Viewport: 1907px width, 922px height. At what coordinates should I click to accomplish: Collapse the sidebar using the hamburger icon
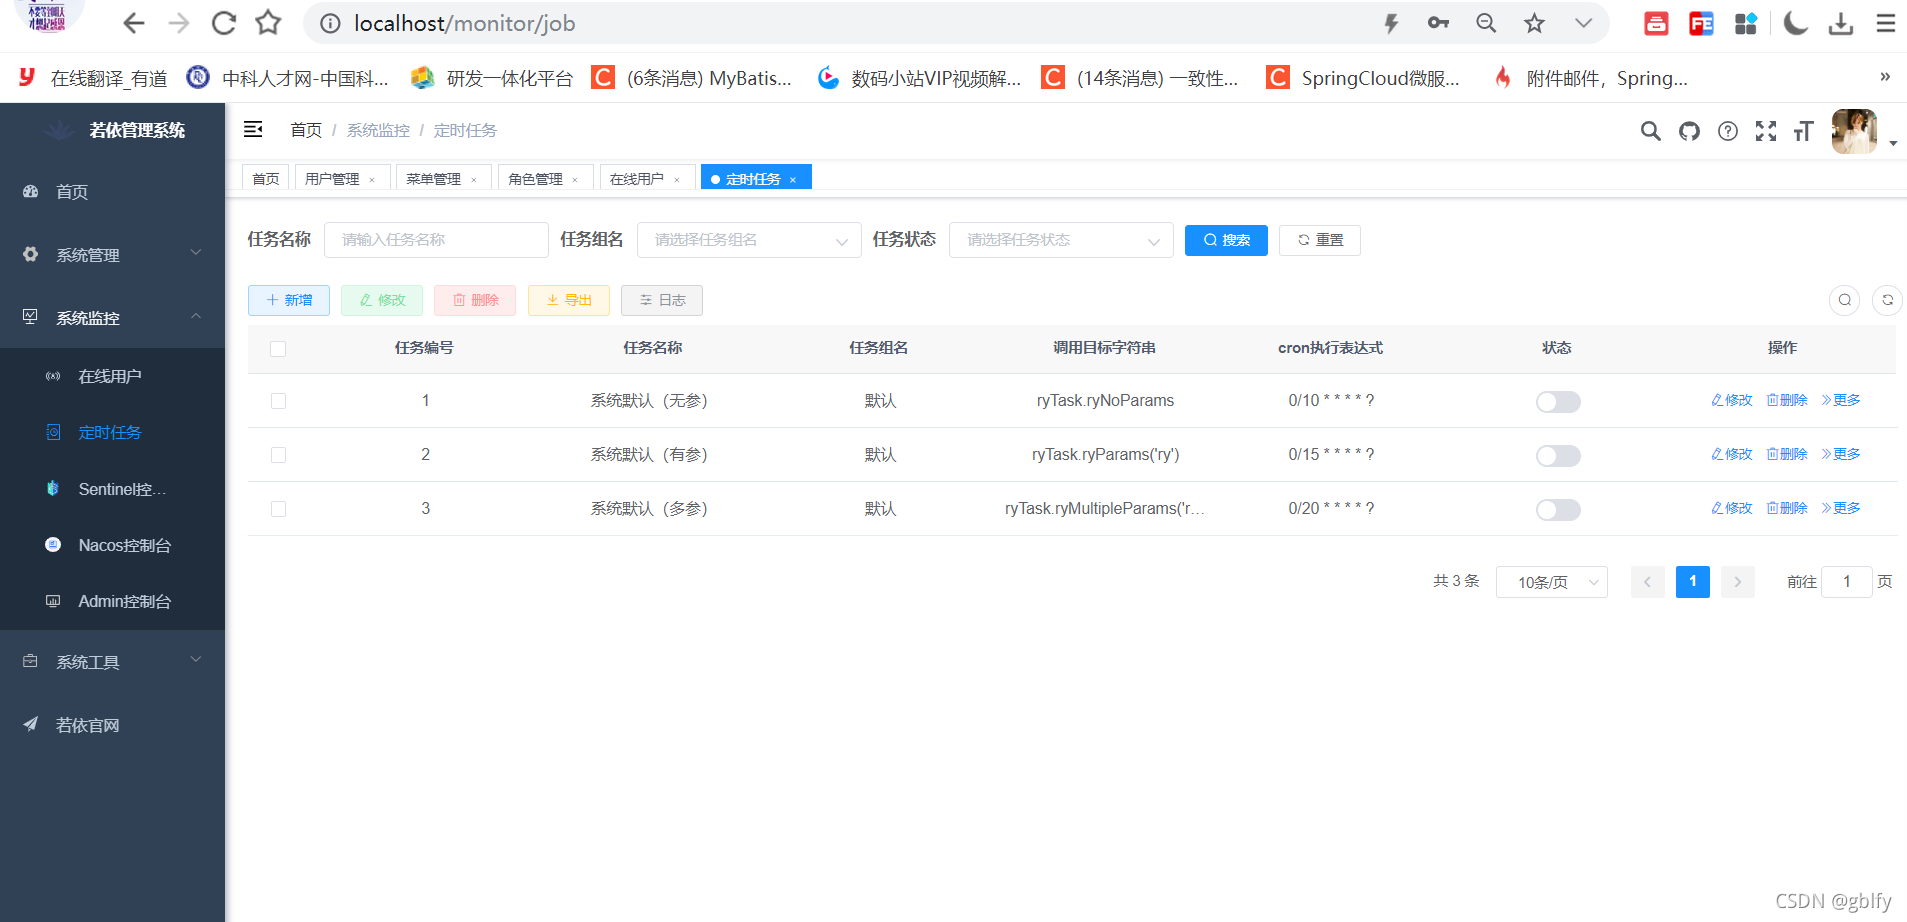tap(252, 129)
